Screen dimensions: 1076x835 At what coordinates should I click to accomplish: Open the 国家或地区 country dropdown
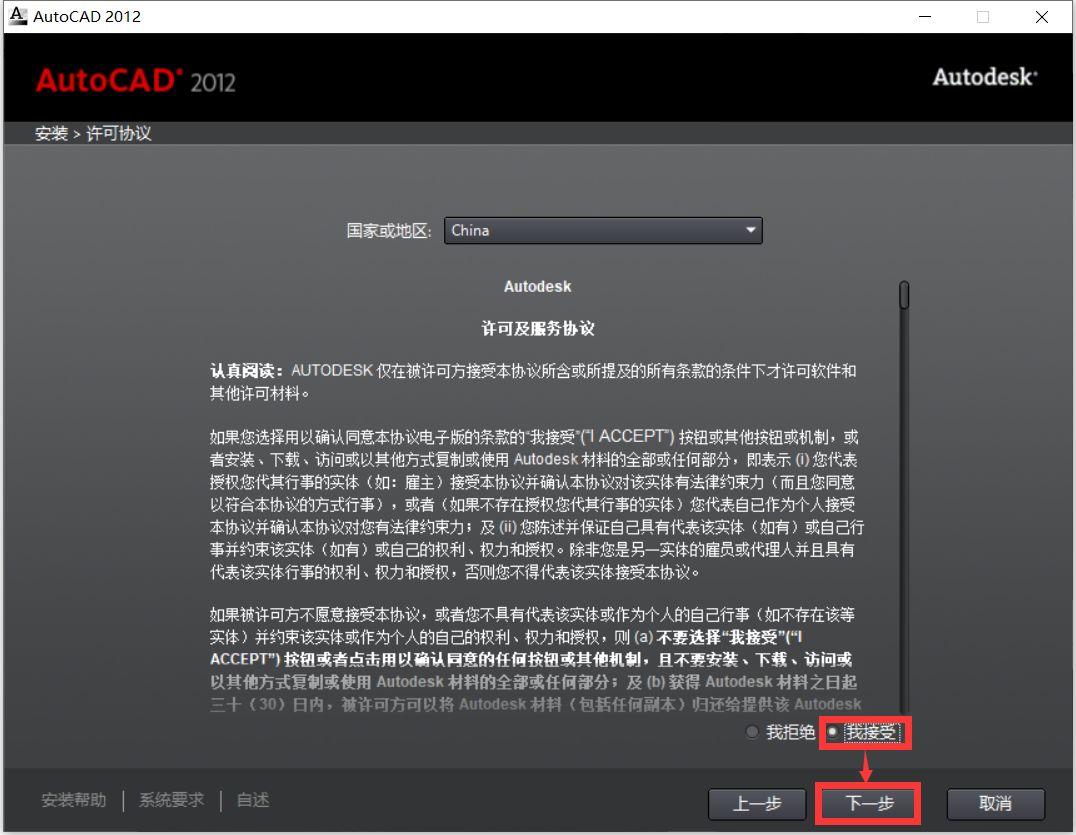(602, 230)
